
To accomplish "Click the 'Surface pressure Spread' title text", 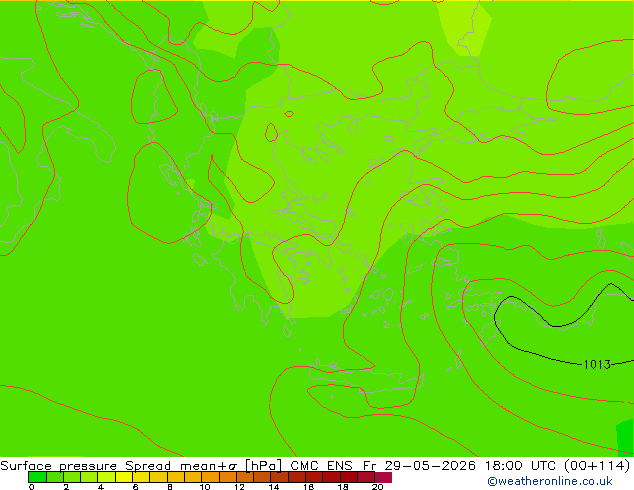I will point(85,466).
